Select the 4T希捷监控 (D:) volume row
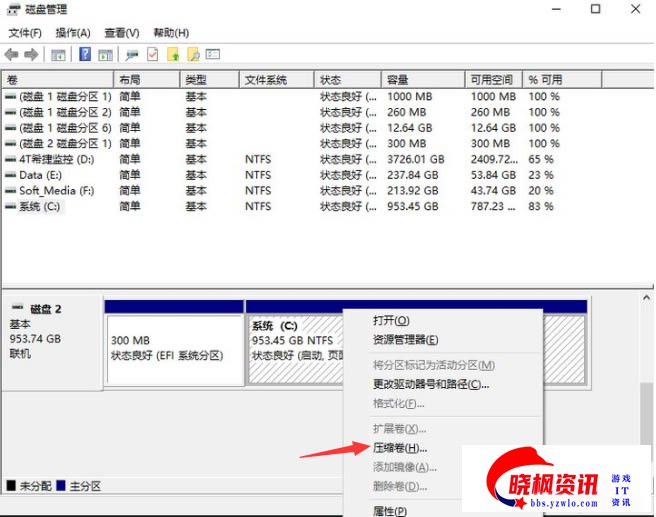The image size is (656, 517). point(55,159)
